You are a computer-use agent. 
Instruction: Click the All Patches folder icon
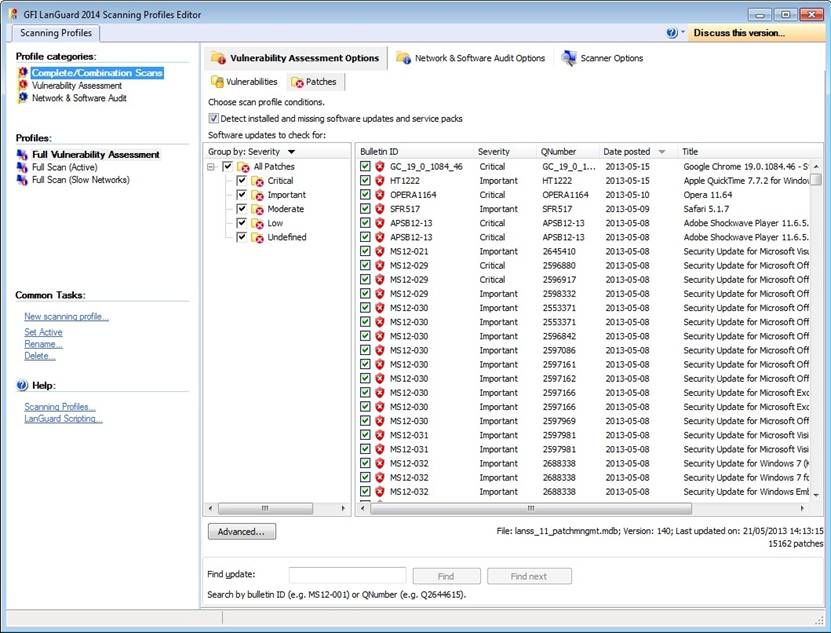coord(243,167)
